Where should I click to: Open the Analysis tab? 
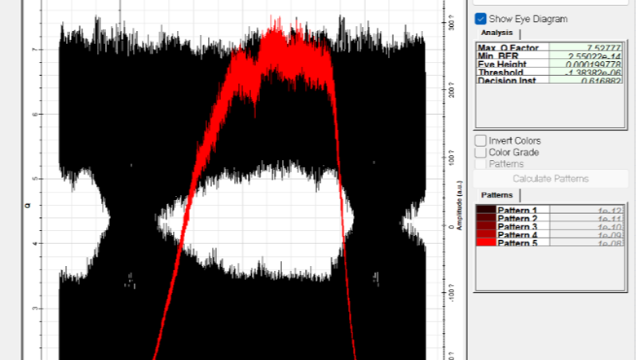(496, 33)
